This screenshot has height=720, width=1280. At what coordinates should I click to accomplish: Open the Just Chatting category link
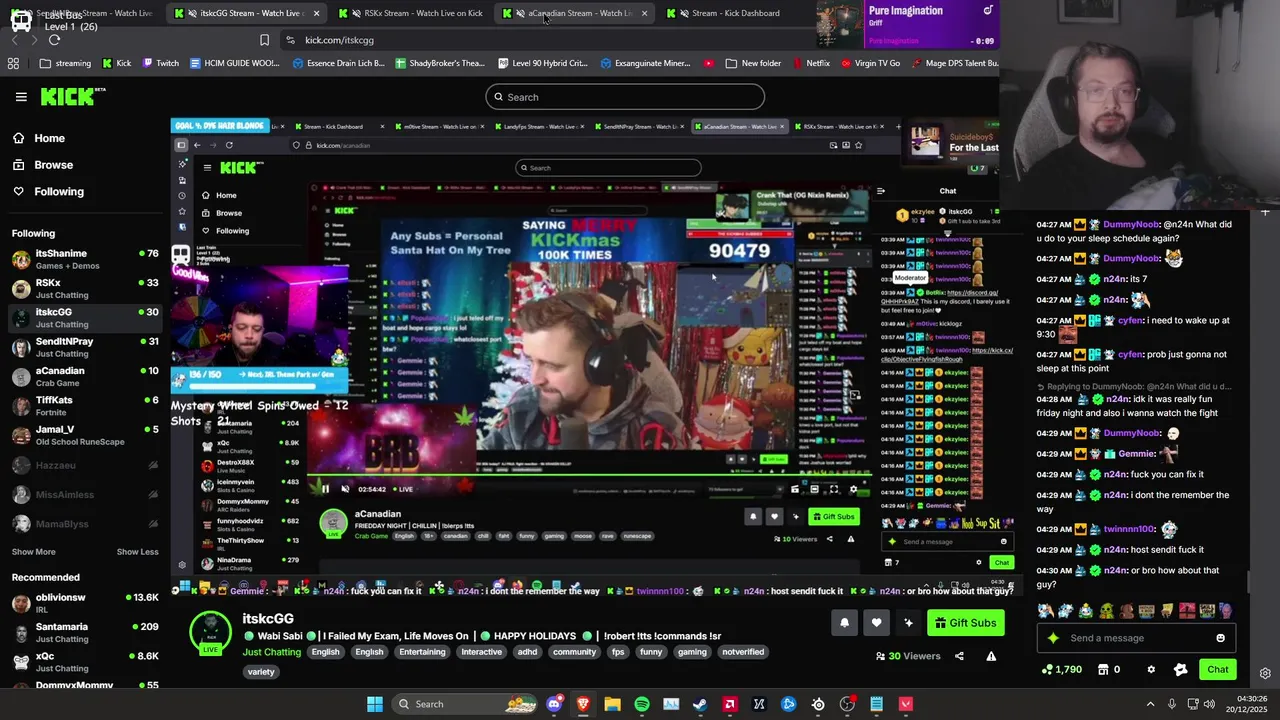coord(271,652)
